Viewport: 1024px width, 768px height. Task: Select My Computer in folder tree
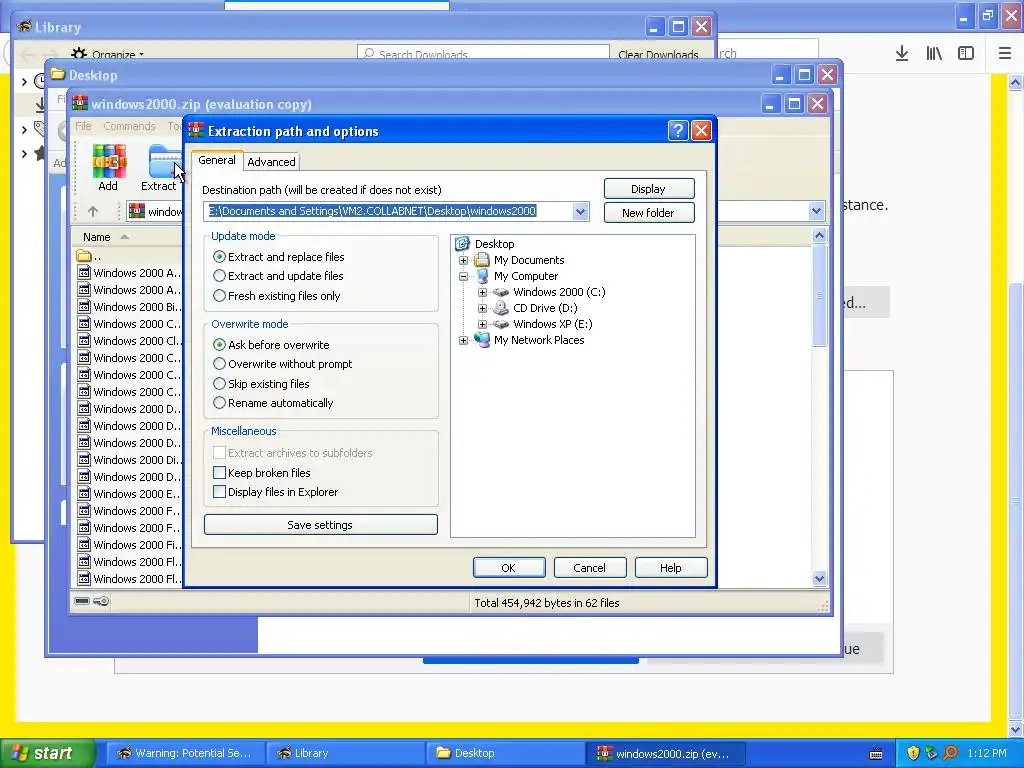(x=526, y=276)
